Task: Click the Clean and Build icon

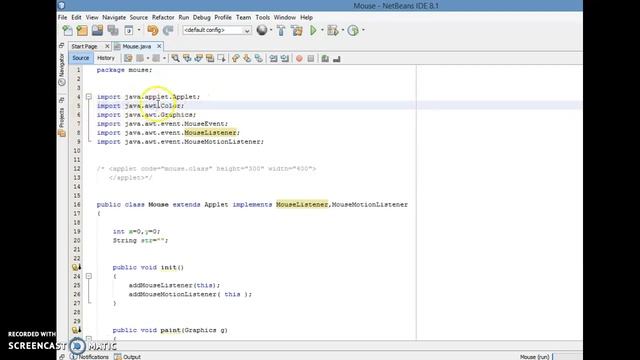Action: click(x=297, y=30)
